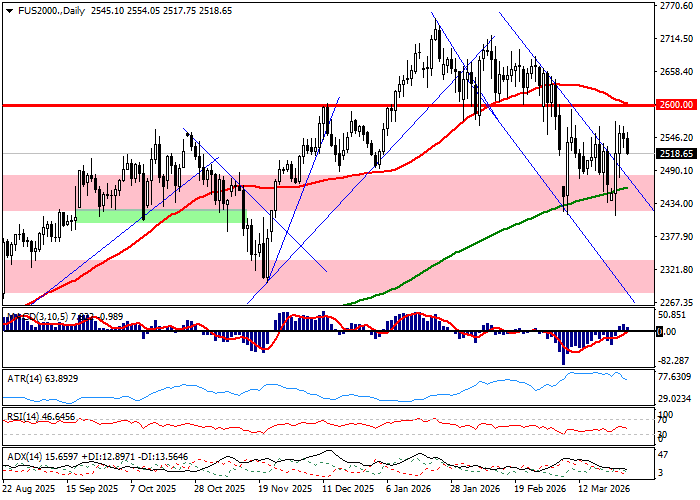
Task: Click the red 2600.00 price label
Action: 676,105
